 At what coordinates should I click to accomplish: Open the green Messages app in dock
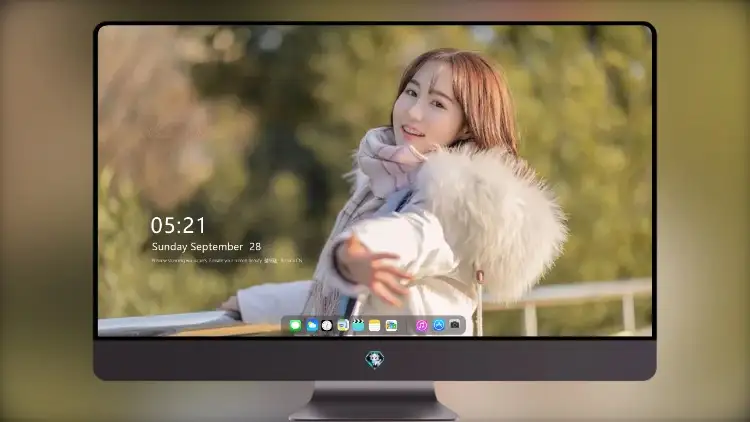pyautogui.click(x=295, y=326)
